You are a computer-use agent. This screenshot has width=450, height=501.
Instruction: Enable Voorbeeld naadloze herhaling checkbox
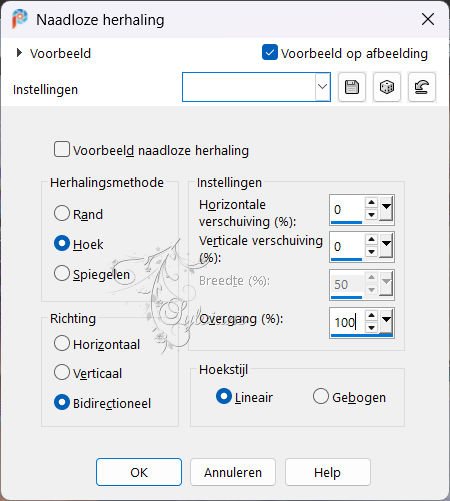[x=62, y=149]
